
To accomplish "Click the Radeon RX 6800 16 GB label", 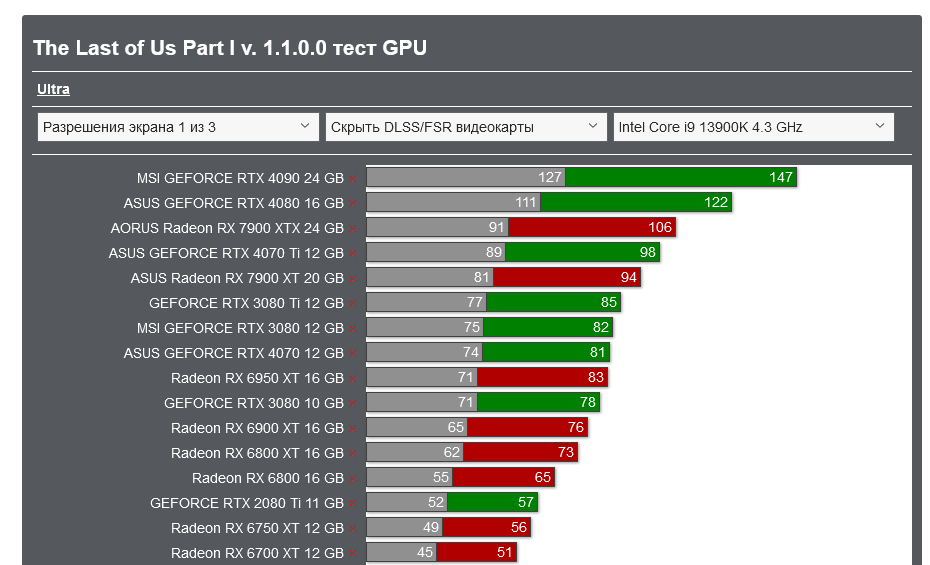I will point(267,478).
